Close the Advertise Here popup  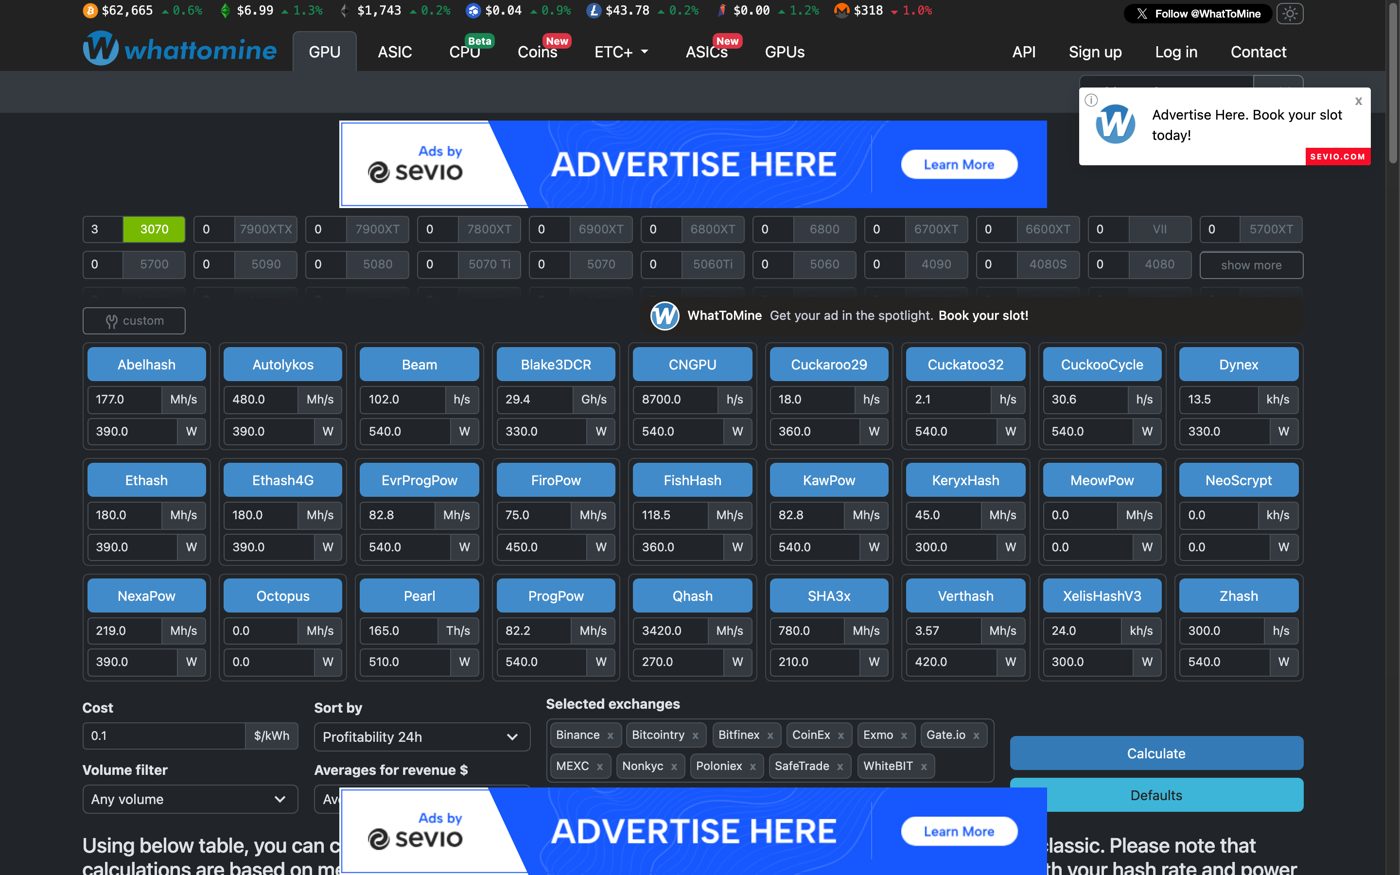tap(1358, 101)
